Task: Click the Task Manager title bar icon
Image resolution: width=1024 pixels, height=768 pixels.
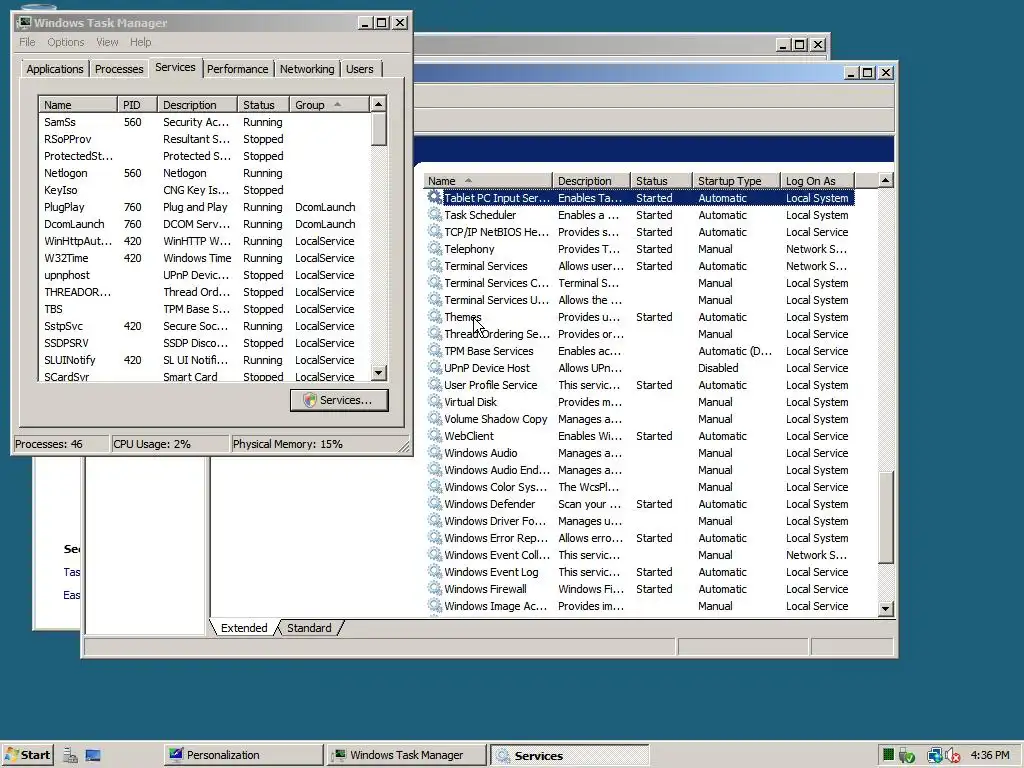Action: pyautogui.click(x=24, y=23)
